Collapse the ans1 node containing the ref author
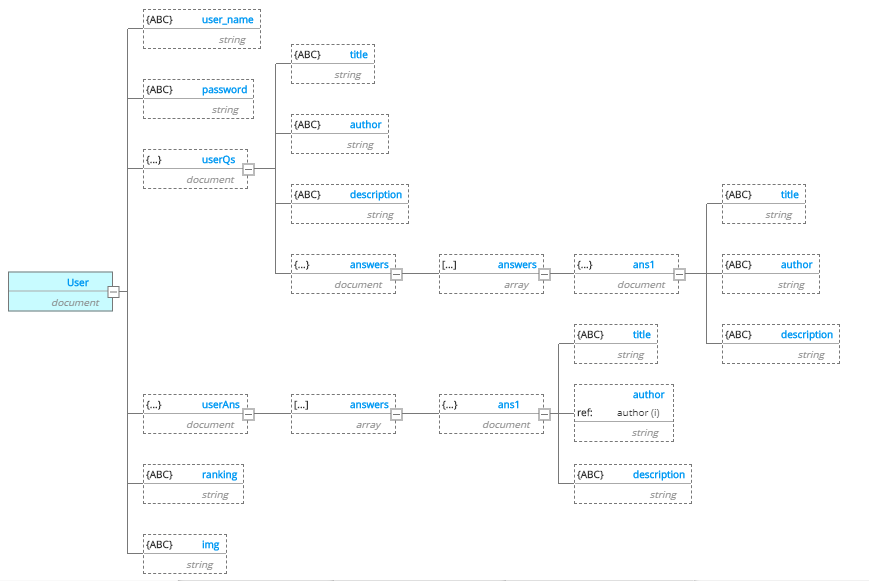Image resolution: width=869 pixels, height=581 pixels. tap(545, 414)
